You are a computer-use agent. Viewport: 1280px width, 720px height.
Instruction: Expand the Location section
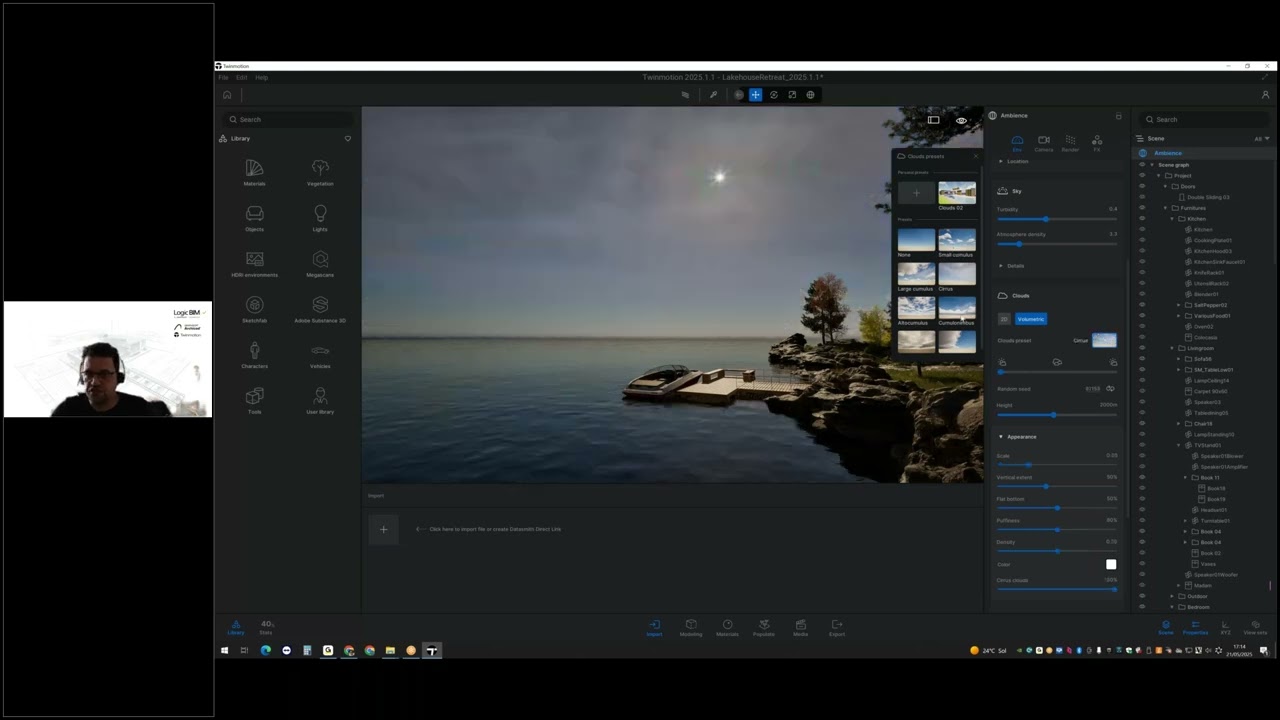1001,161
